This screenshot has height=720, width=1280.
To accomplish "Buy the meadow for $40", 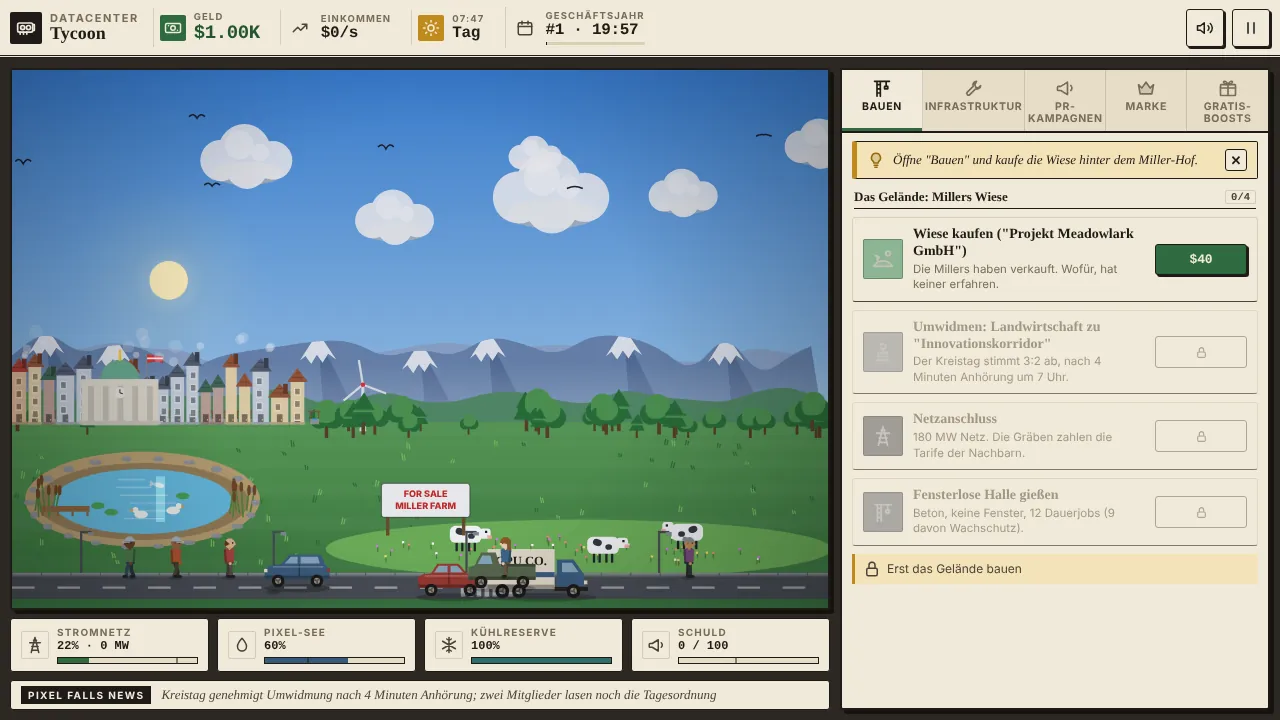I will coord(1201,259).
